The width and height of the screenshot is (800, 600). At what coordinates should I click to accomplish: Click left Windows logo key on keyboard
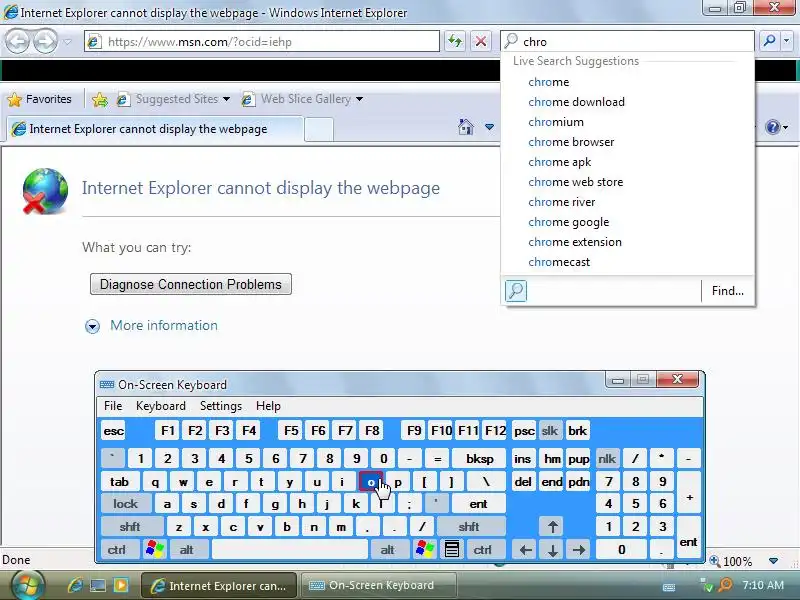point(155,549)
